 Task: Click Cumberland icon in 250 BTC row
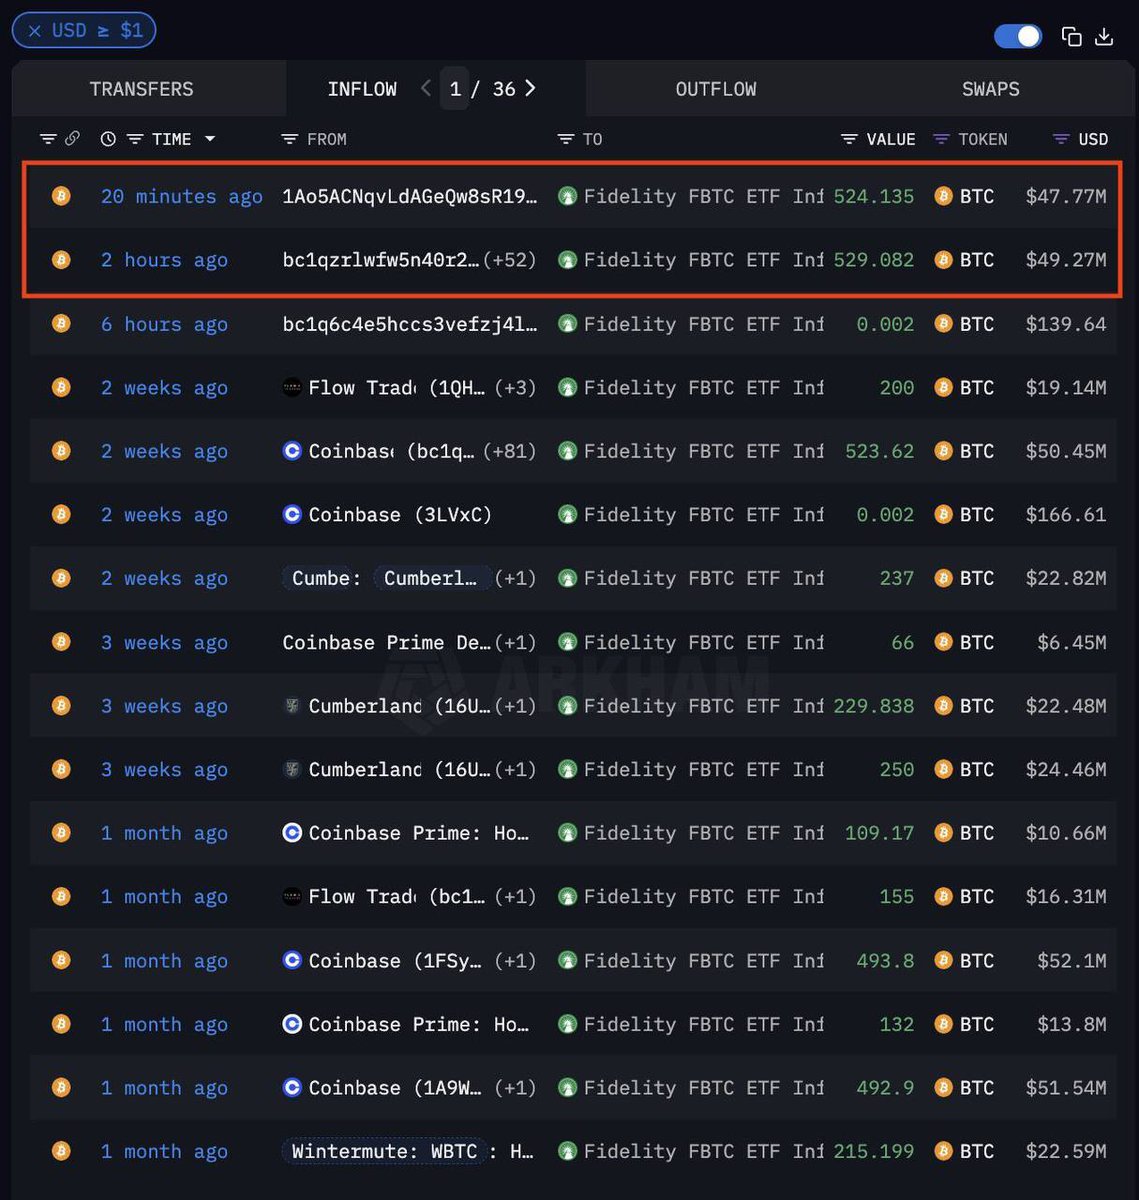pos(291,770)
